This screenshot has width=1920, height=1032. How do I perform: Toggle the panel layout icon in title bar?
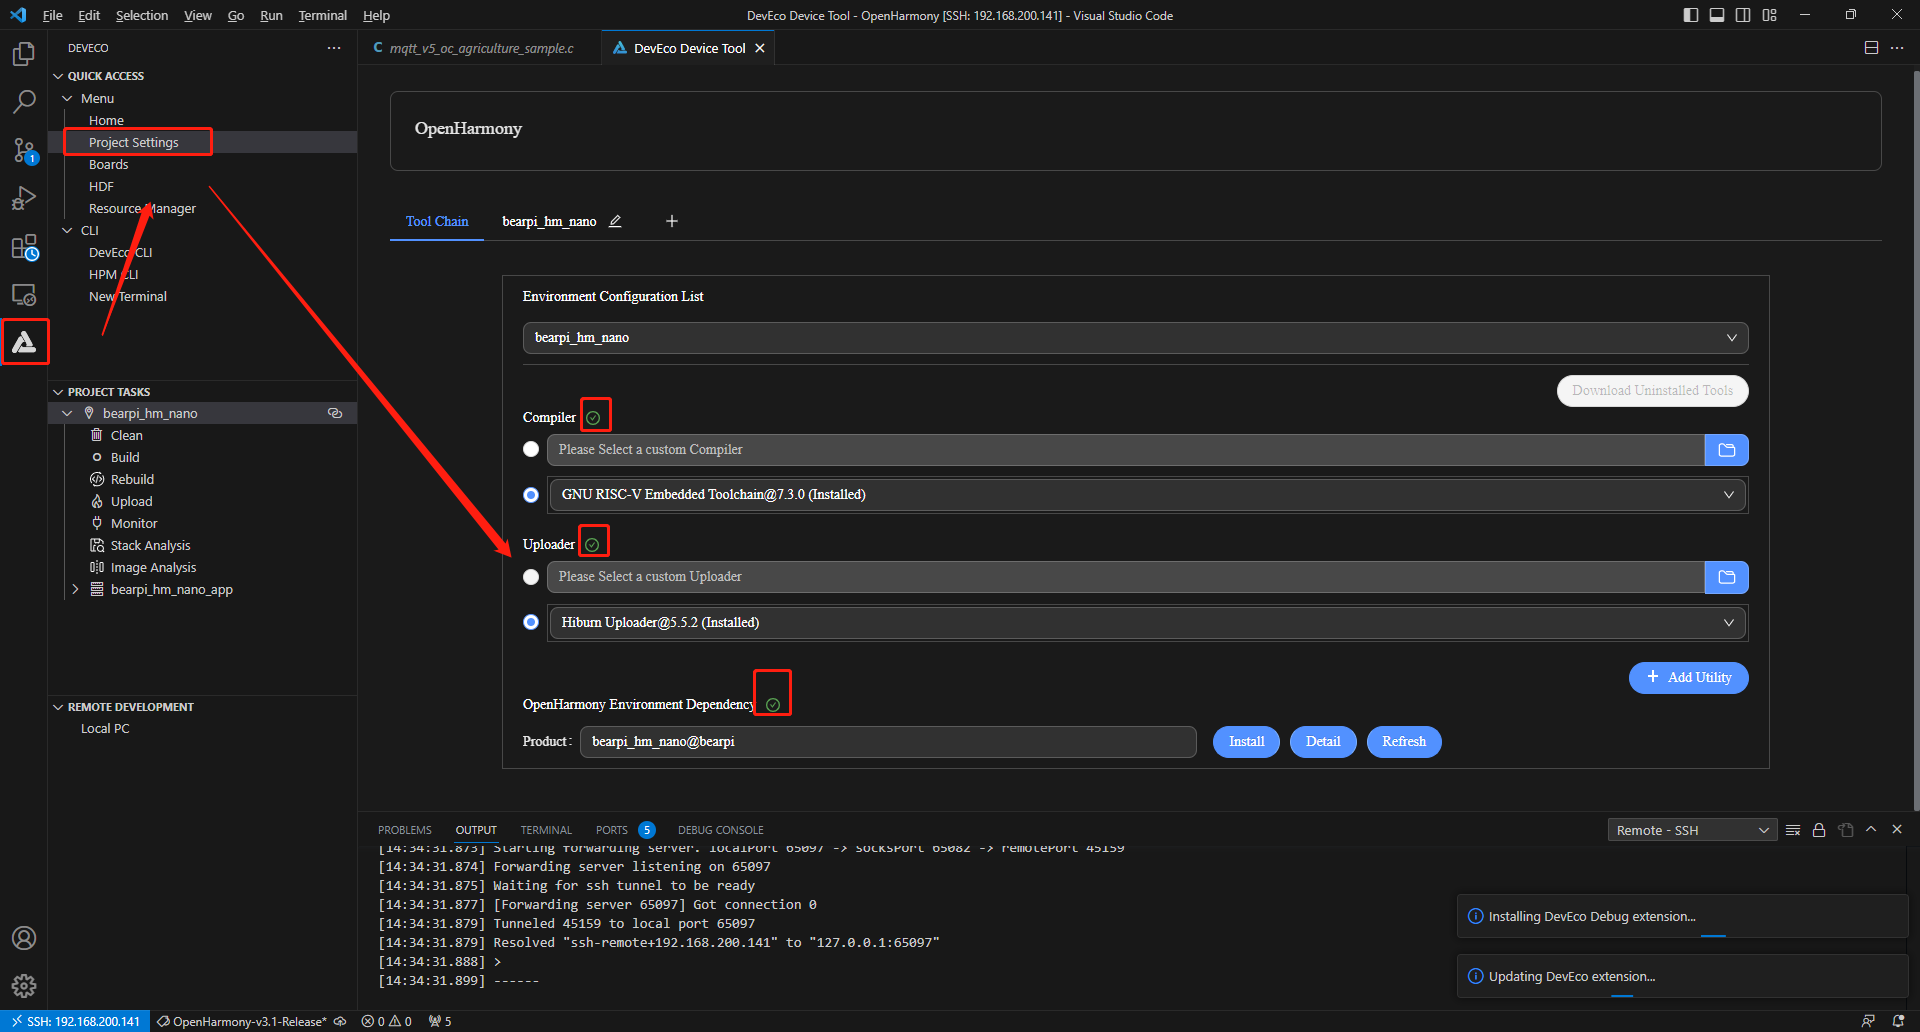coord(1717,15)
